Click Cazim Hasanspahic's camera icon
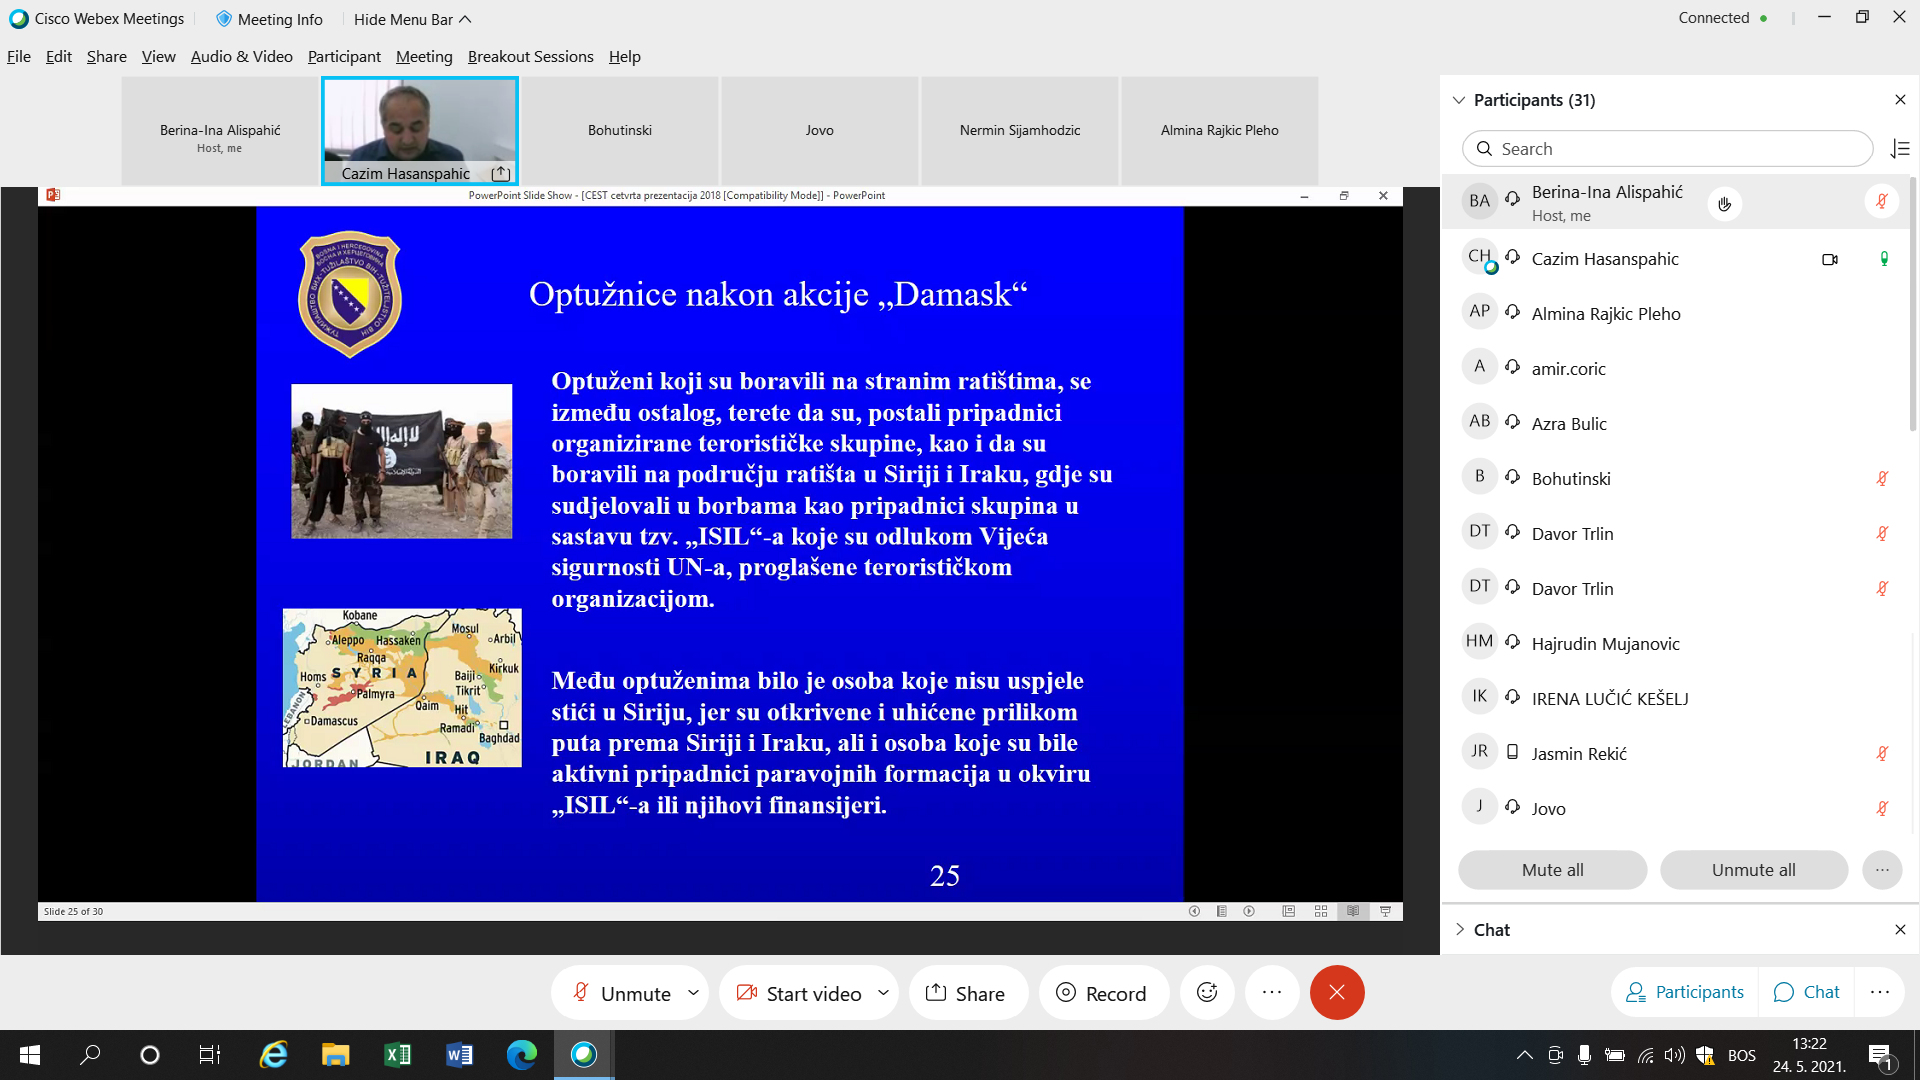Screen dimensions: 1920x1080 pos(1829,259)
